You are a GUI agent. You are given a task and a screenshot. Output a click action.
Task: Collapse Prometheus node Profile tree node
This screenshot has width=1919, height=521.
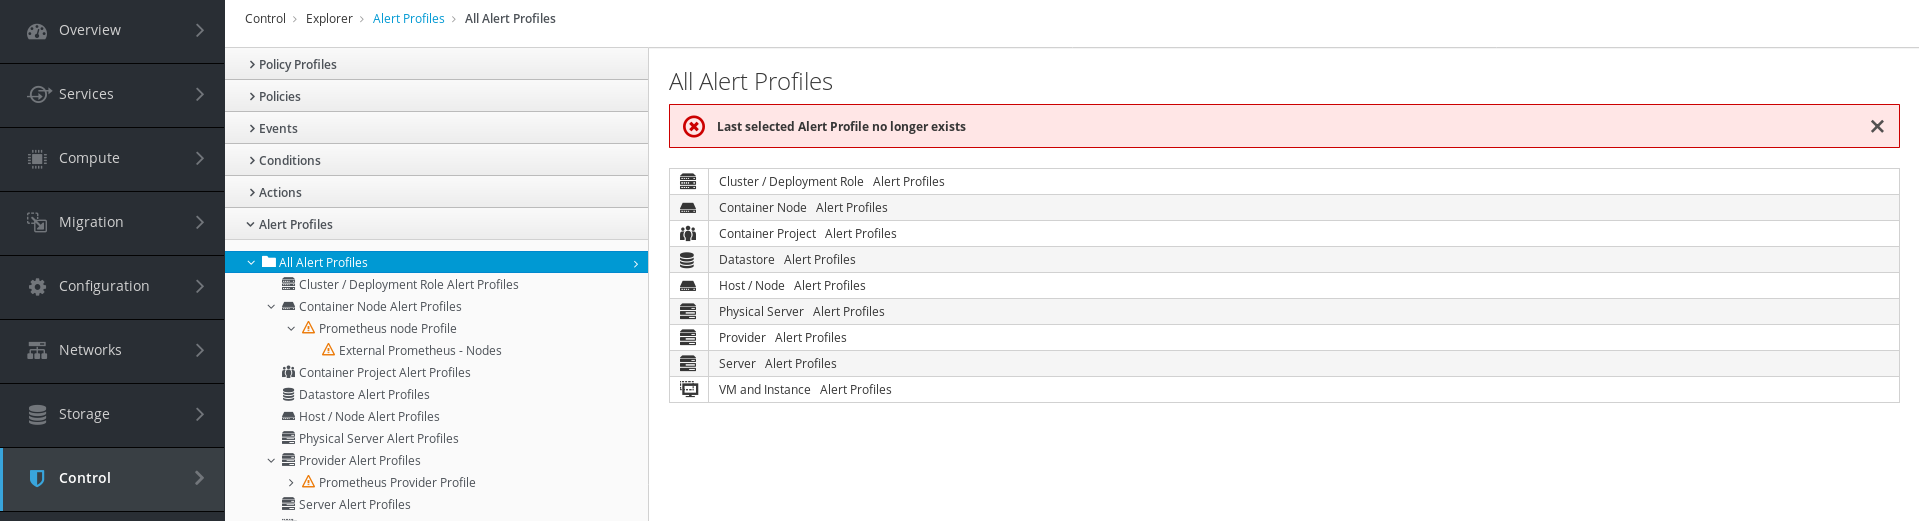coord(291,329)
